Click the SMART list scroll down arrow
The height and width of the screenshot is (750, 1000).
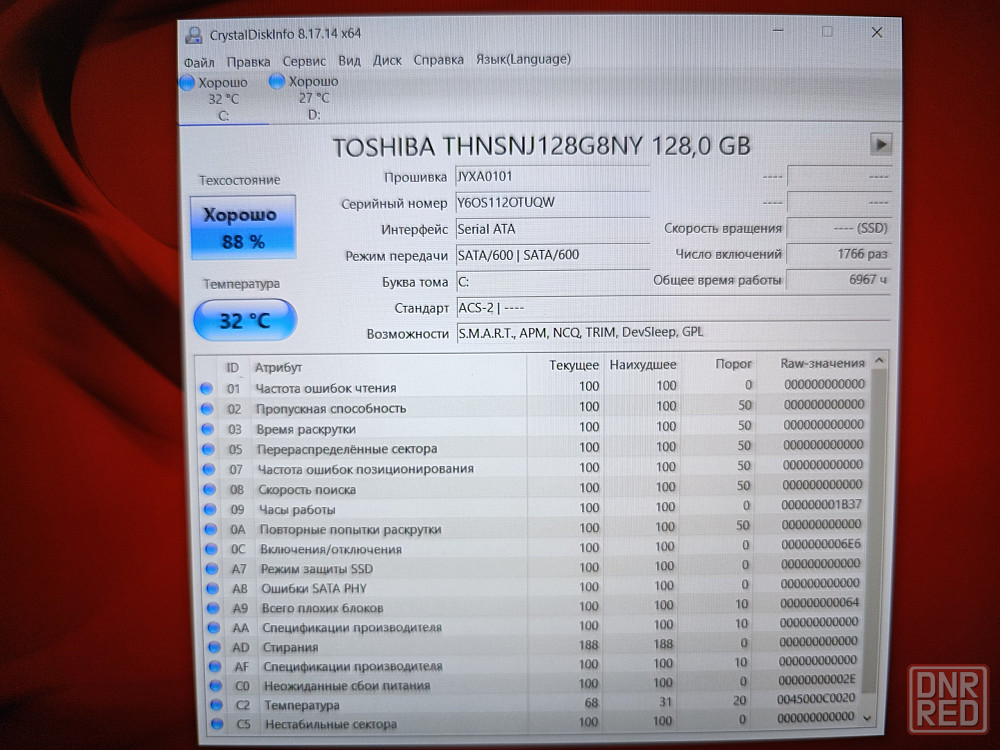pos(867,717)
